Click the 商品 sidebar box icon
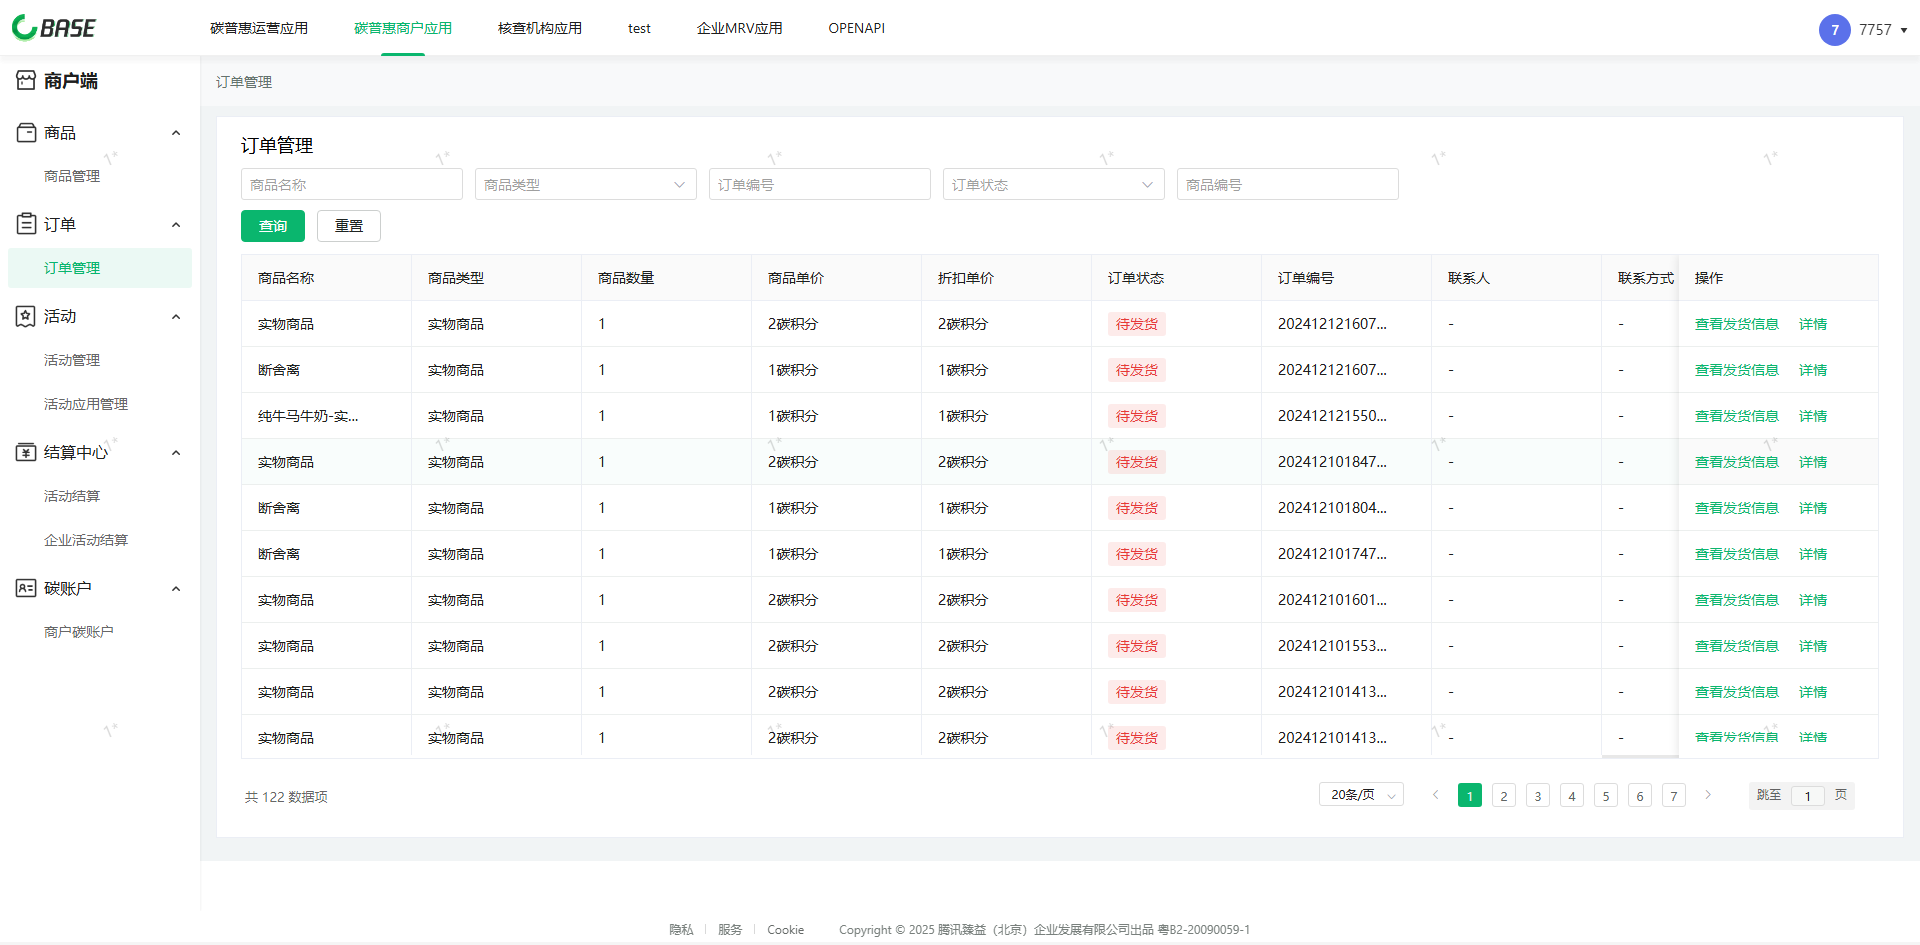 tap(26, 133)
